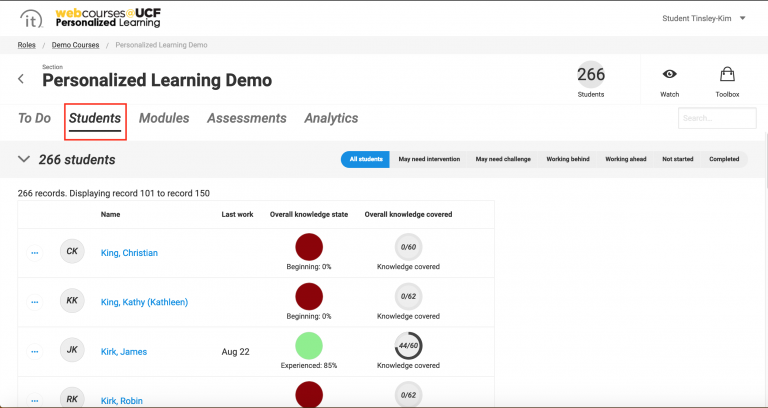This screenshot has width=768, height=408.
Task: Click the 266 Students count badge
Action: pyautogui.click(x=591, y=75)
